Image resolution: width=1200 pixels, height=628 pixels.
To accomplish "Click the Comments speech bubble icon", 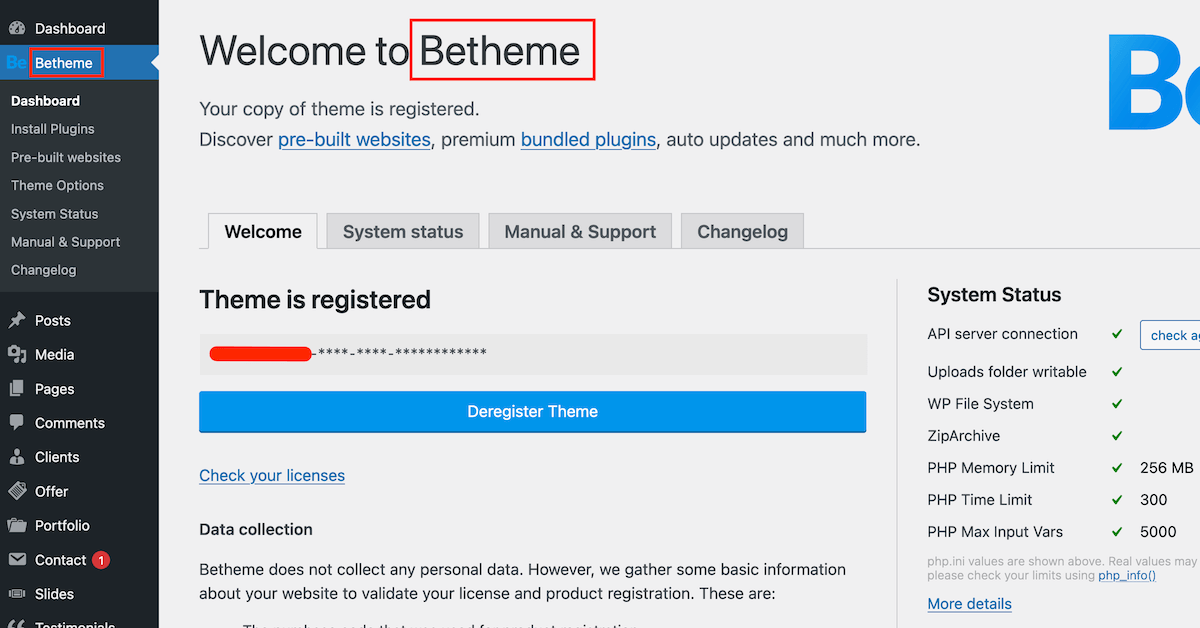I will point(17,423).
